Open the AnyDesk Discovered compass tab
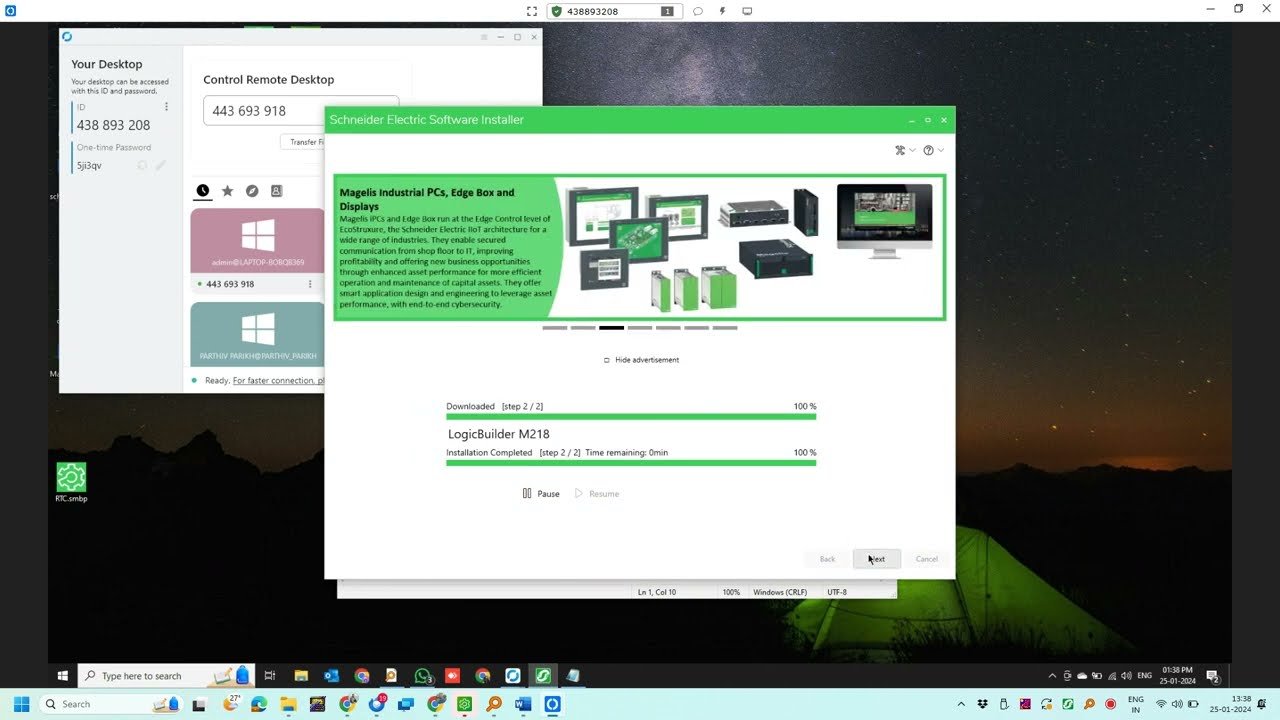 point(252,191)
